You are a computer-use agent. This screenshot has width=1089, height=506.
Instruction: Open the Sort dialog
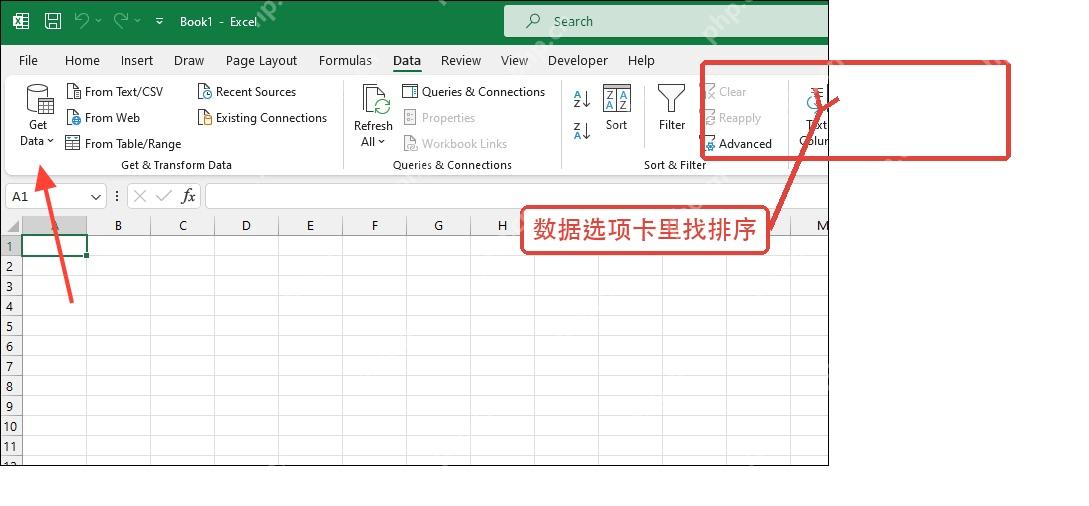617,107
